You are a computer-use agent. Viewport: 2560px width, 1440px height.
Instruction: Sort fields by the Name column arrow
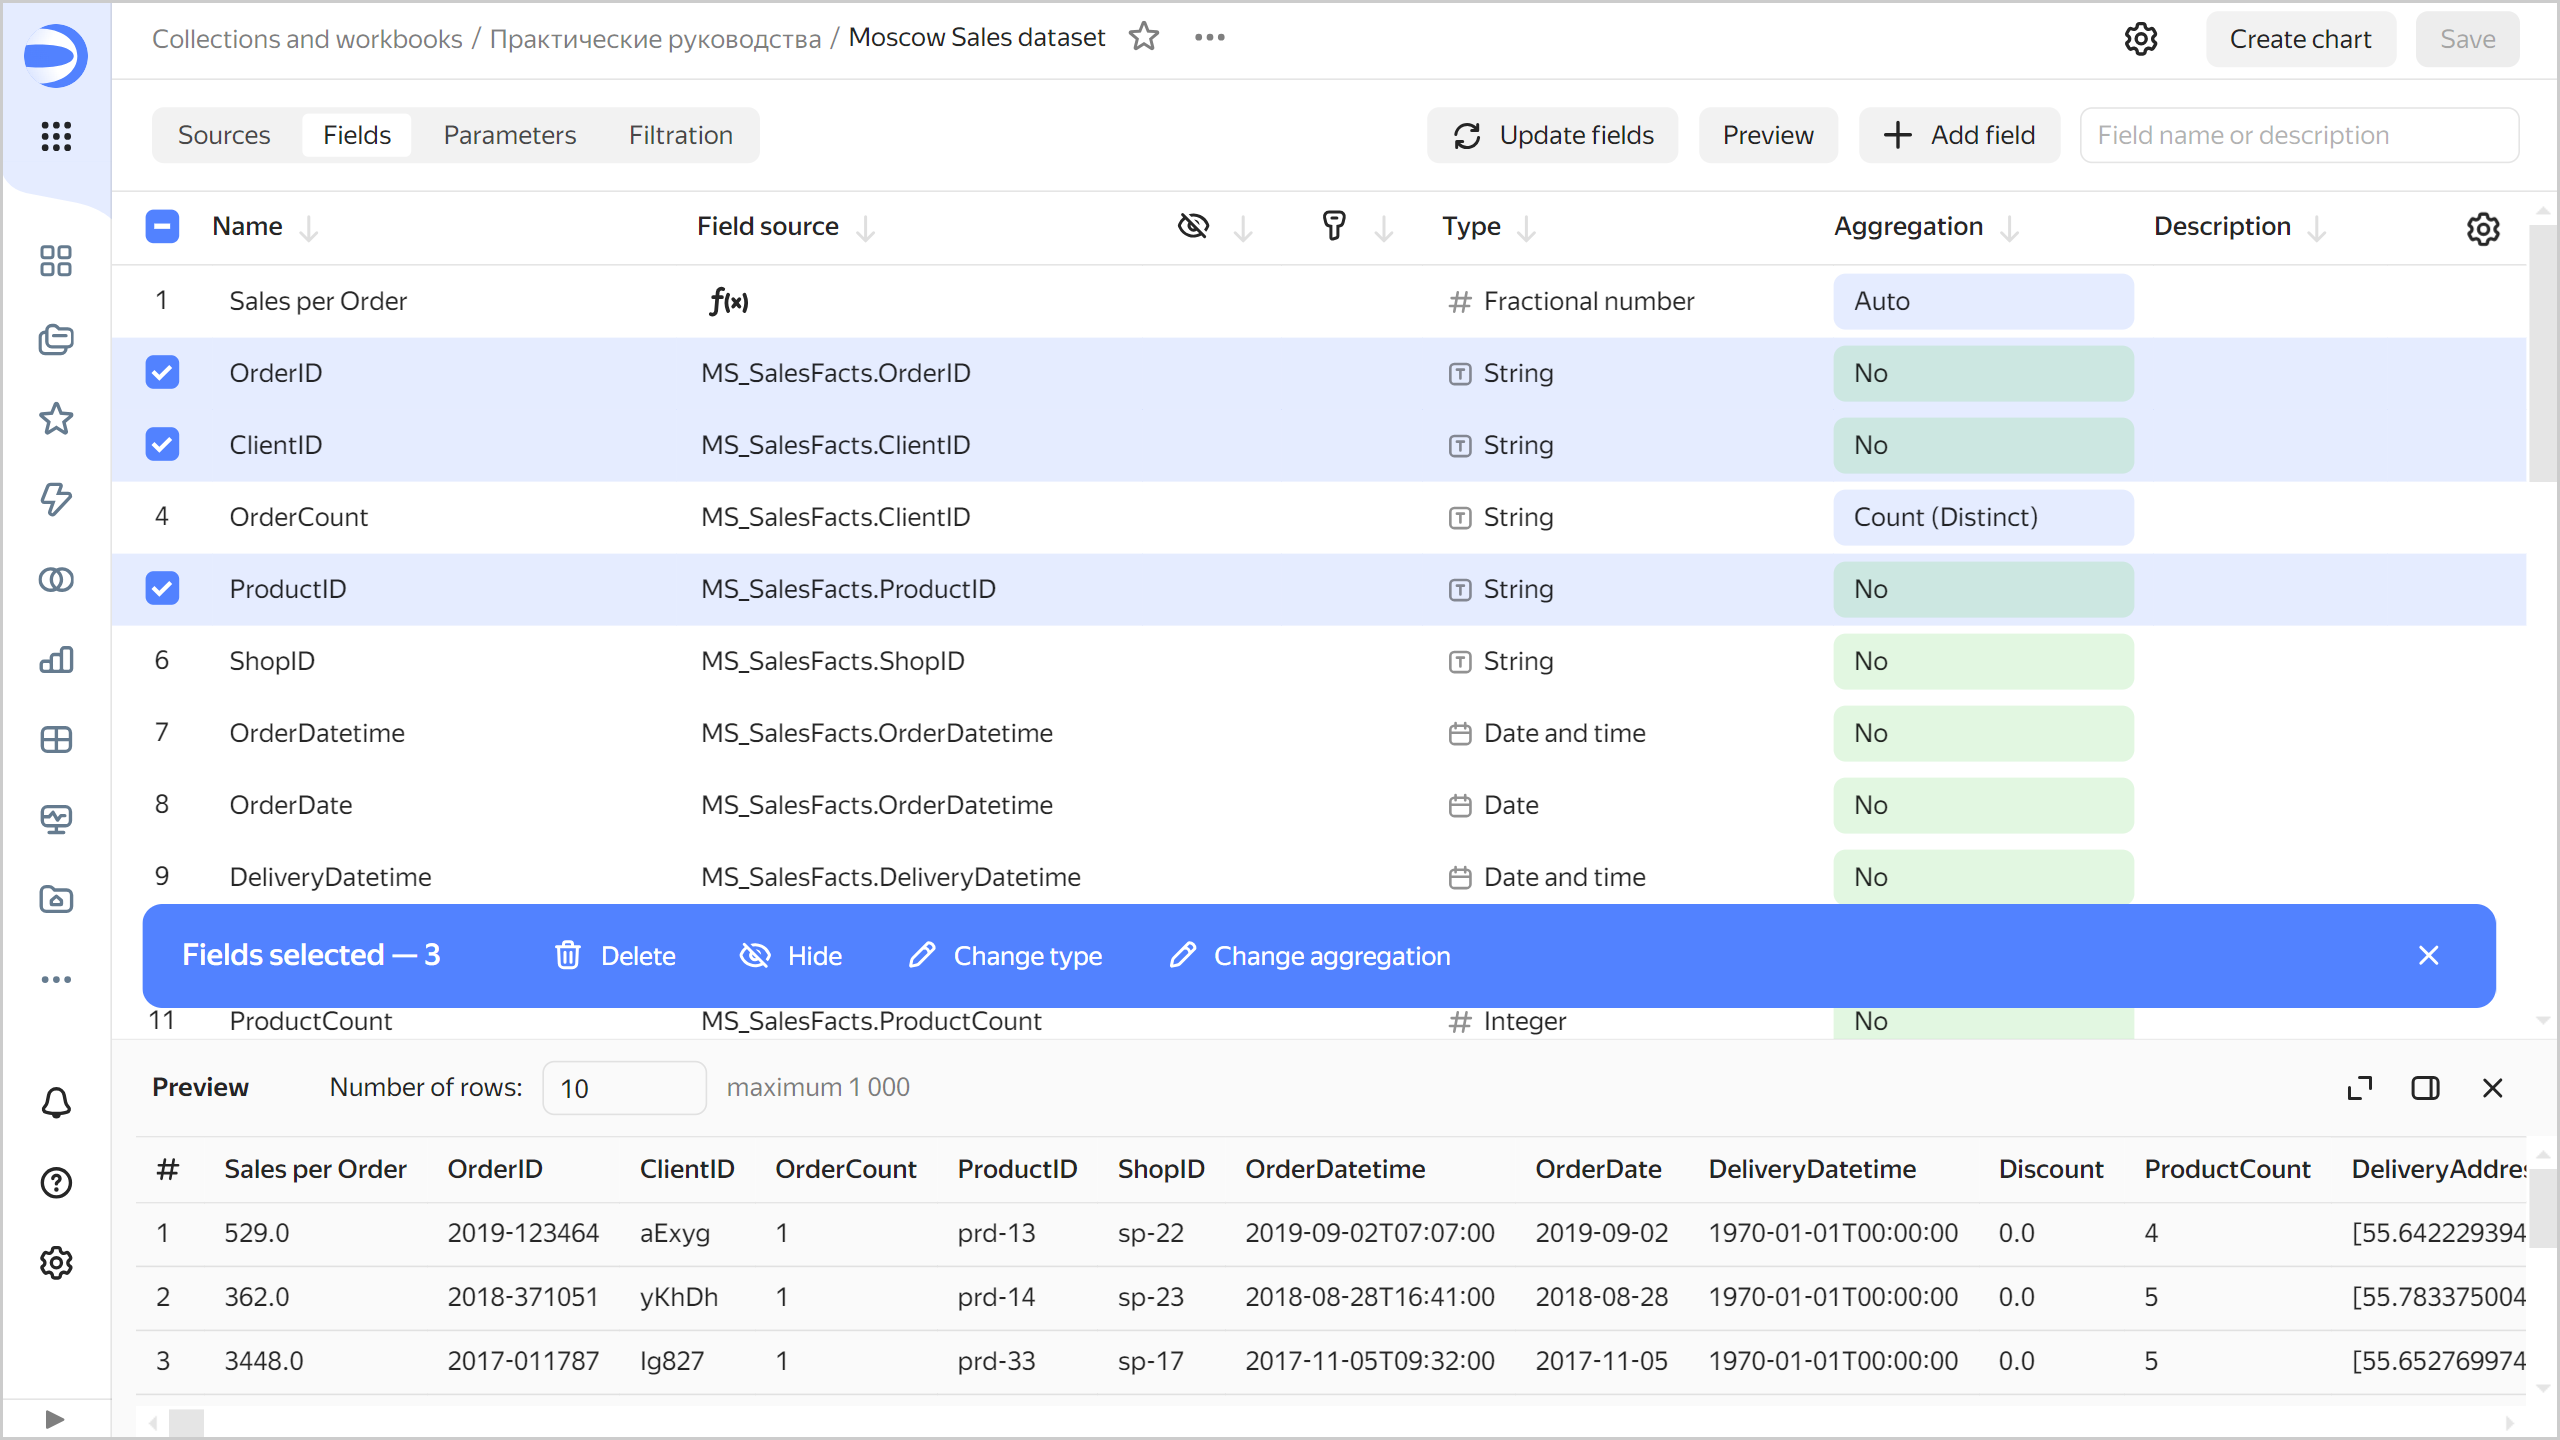(311, 227)
